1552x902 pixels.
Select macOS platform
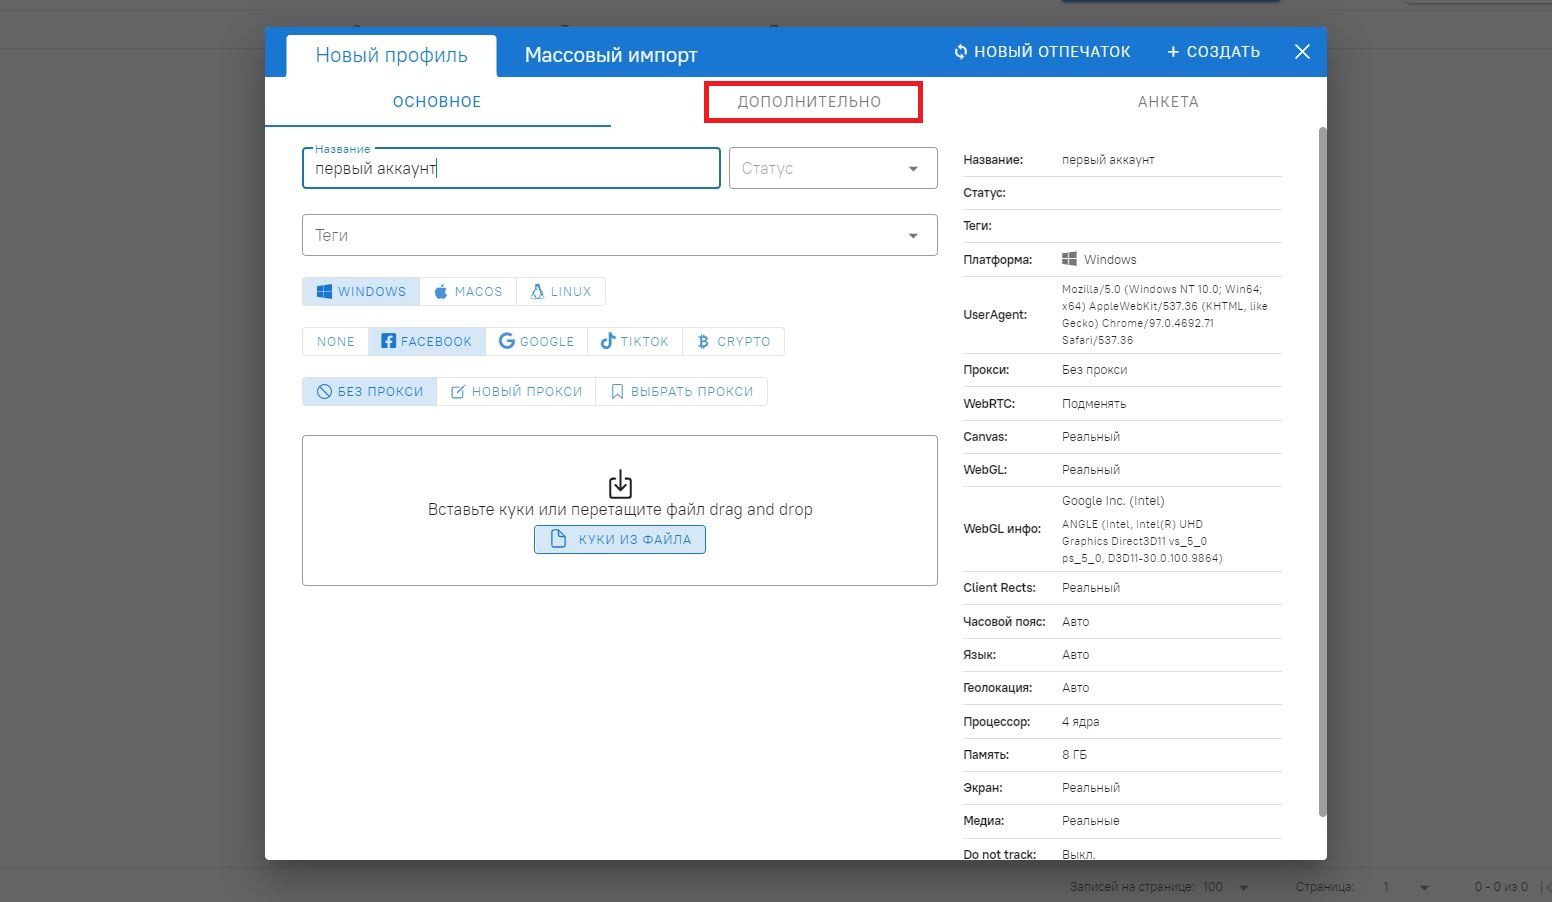pyautogui.click(x=468, y=292)
